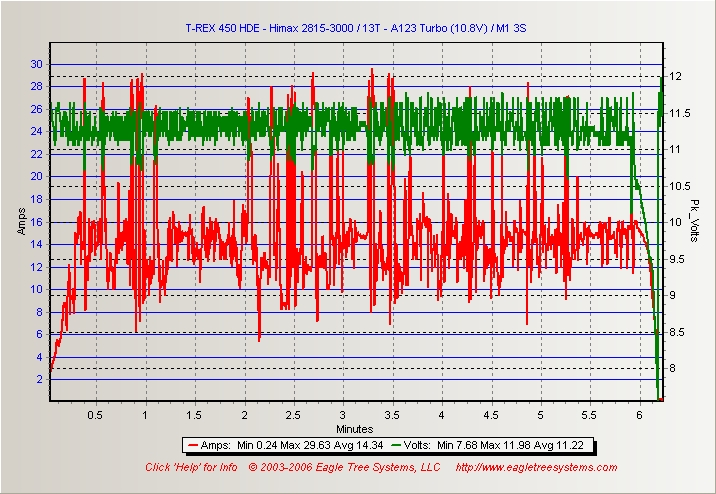Viewport: 716px width, 494px height.
Task: Click the 2.5 tick on Minutes axis
Action: point(293,415)
